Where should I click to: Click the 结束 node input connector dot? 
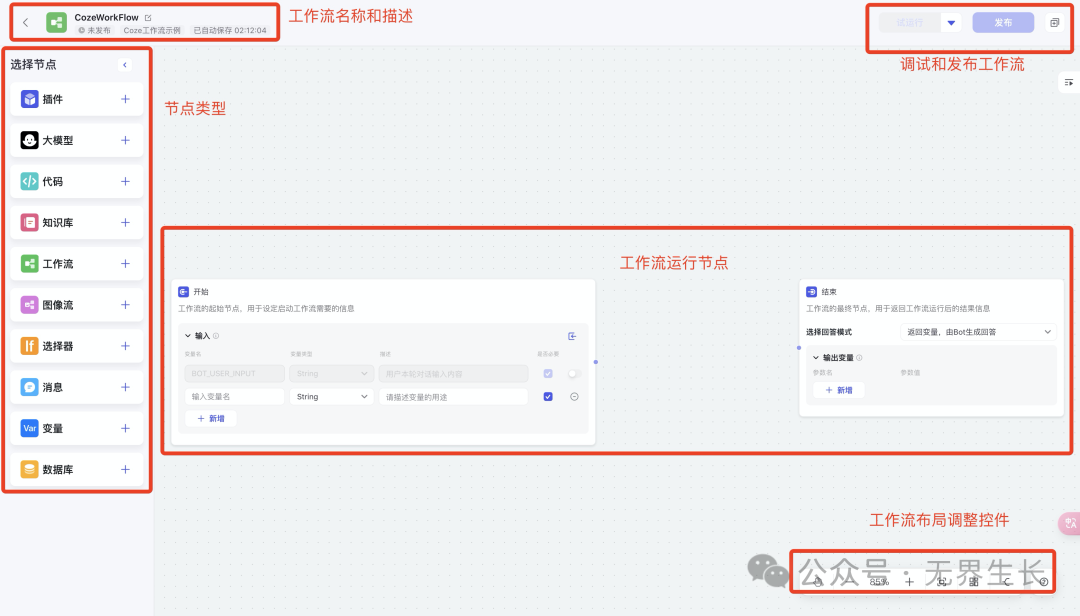(x=799, y=348)
